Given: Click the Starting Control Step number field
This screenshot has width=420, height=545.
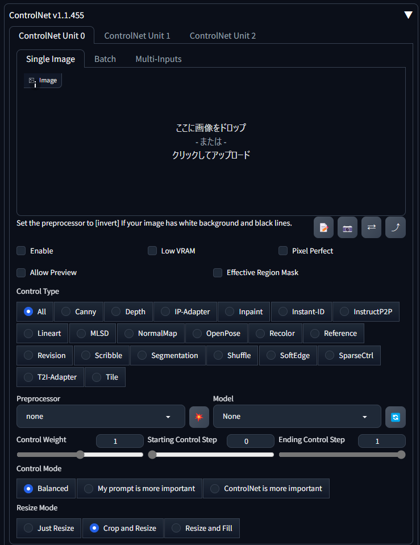Looking at the screenshot, I should click(x=250, y=441).
